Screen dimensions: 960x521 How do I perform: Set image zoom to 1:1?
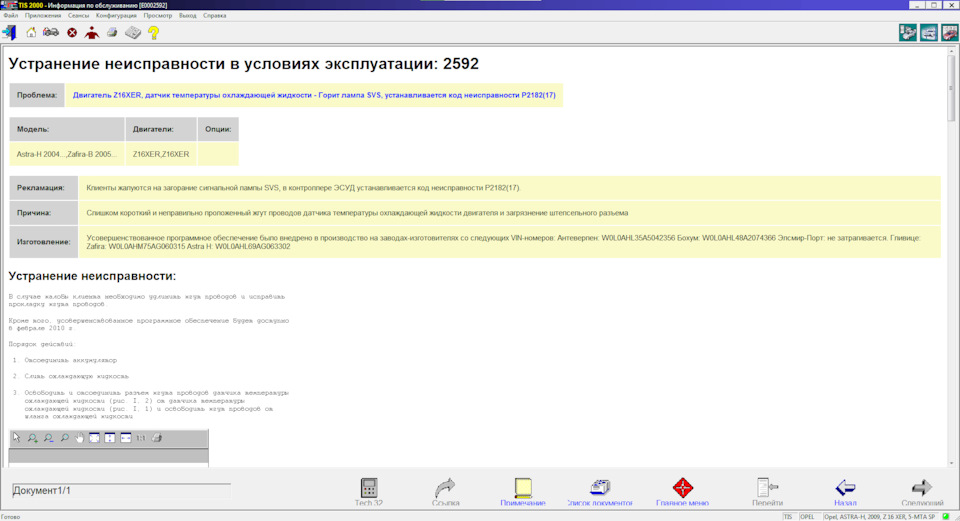pos(141,438)
